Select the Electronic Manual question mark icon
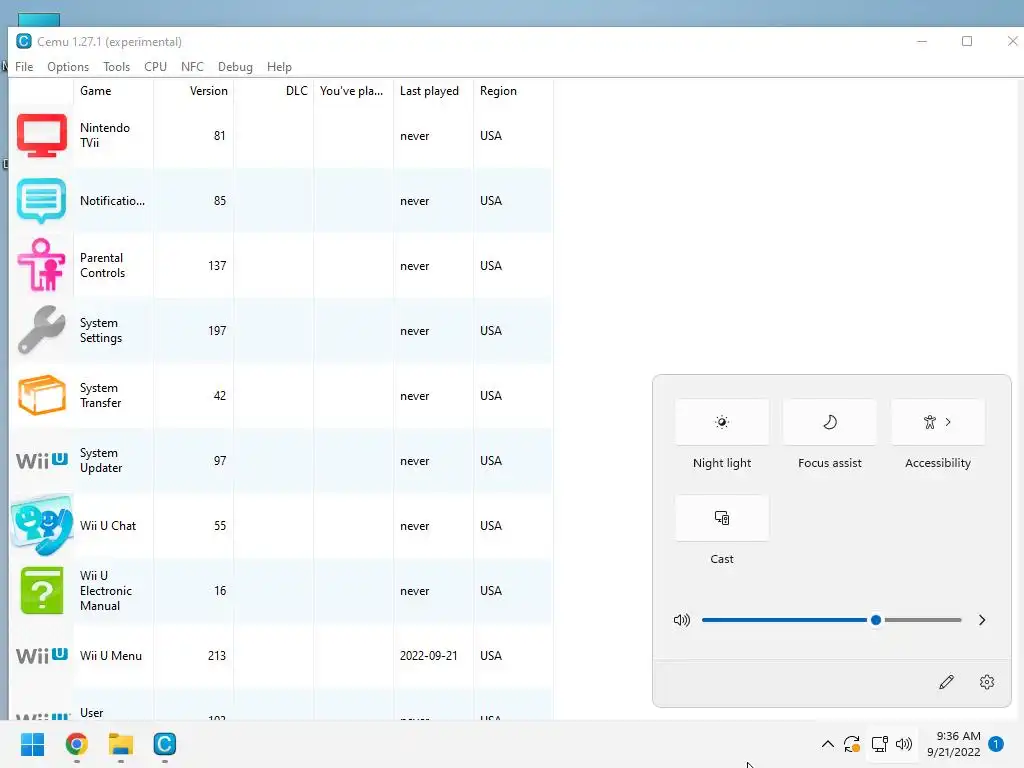Image resolution: width=1024 pixels, height=768 pixels. click(42, 590)
